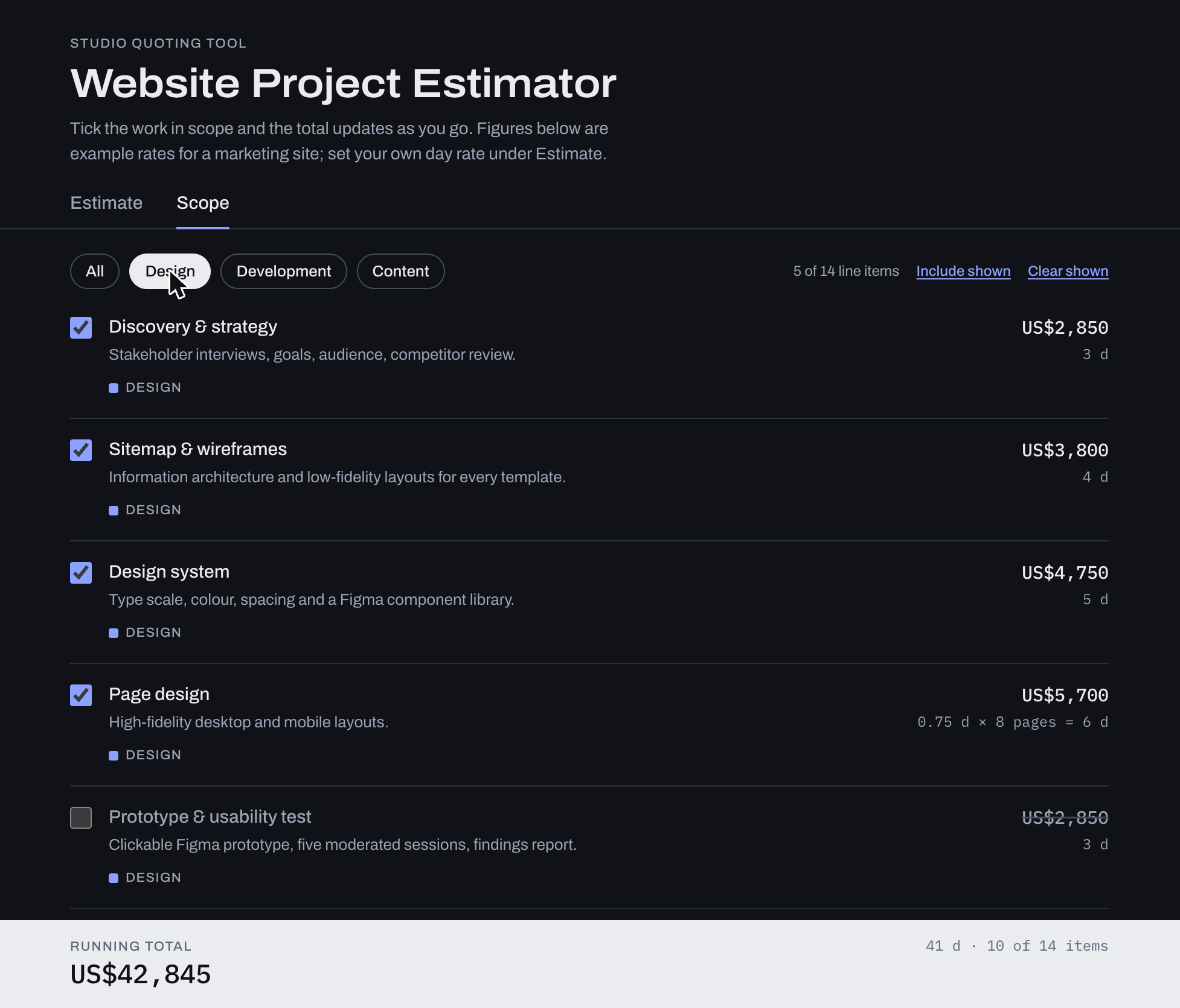Click the Website Project Estimator heading
The image size is (1180, 1008).
click(343, 83)
